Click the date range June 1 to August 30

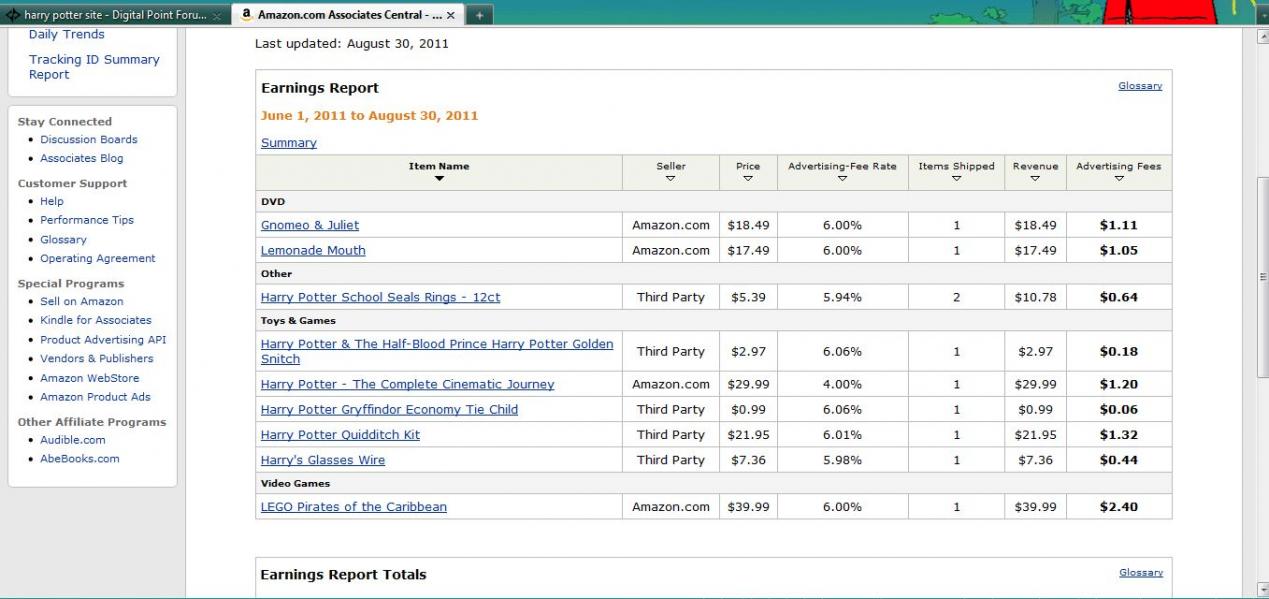coord(369,116)
